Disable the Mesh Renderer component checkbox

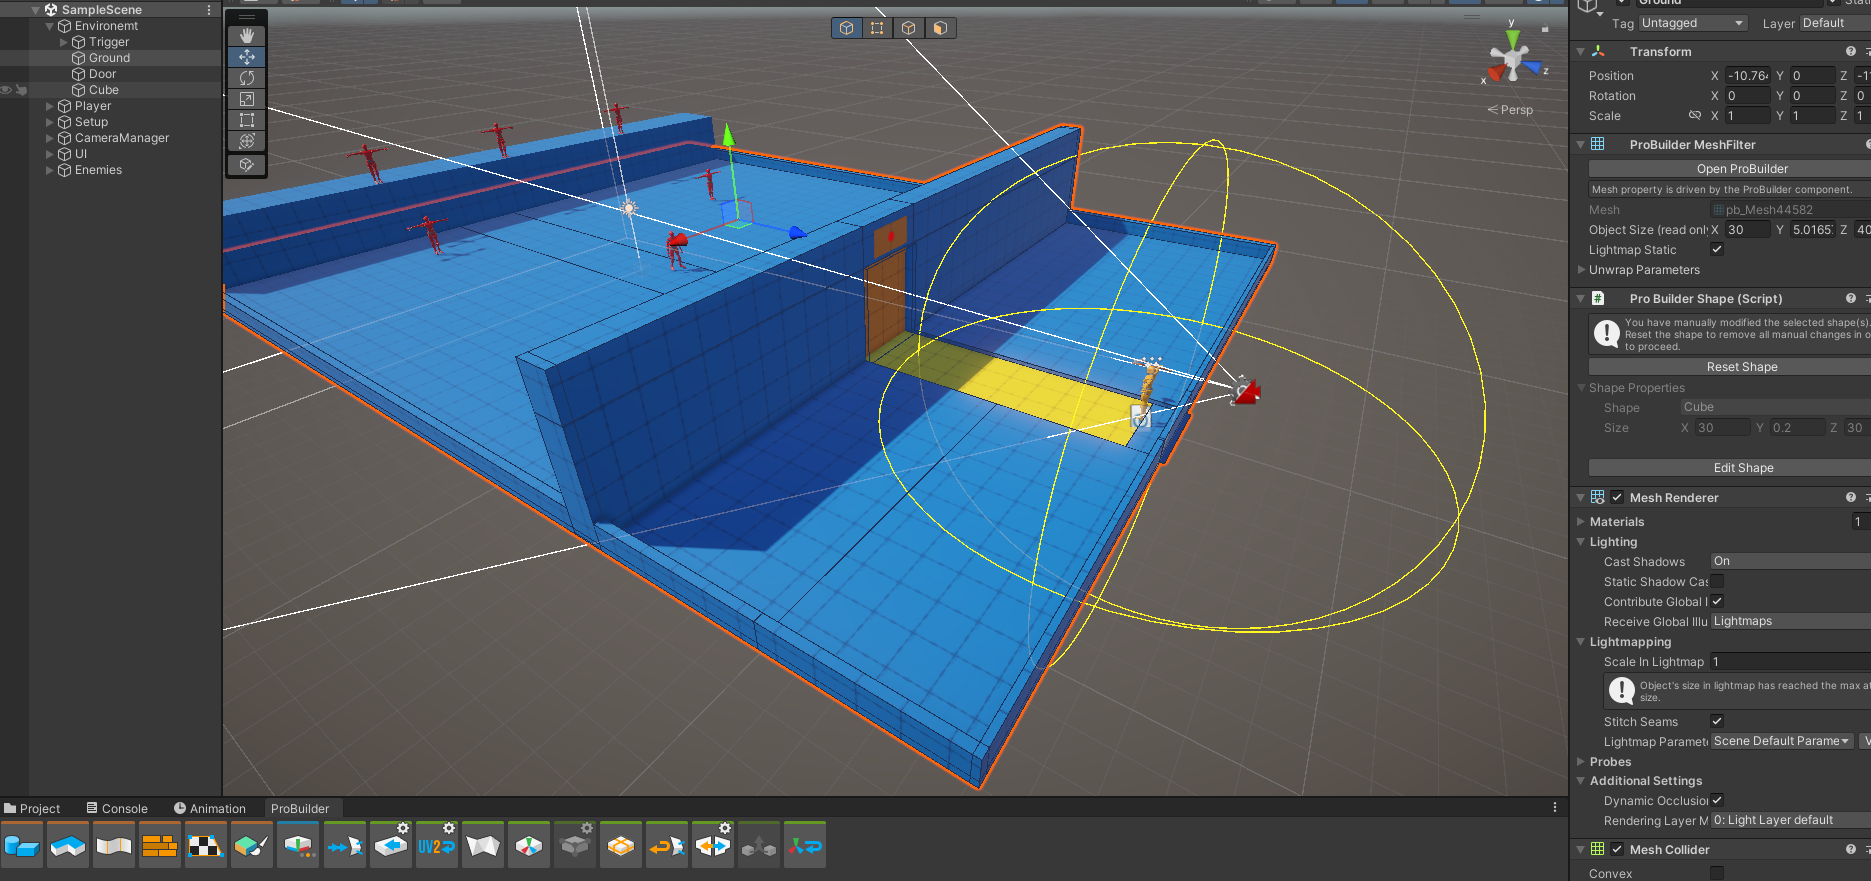[1617, 497]
